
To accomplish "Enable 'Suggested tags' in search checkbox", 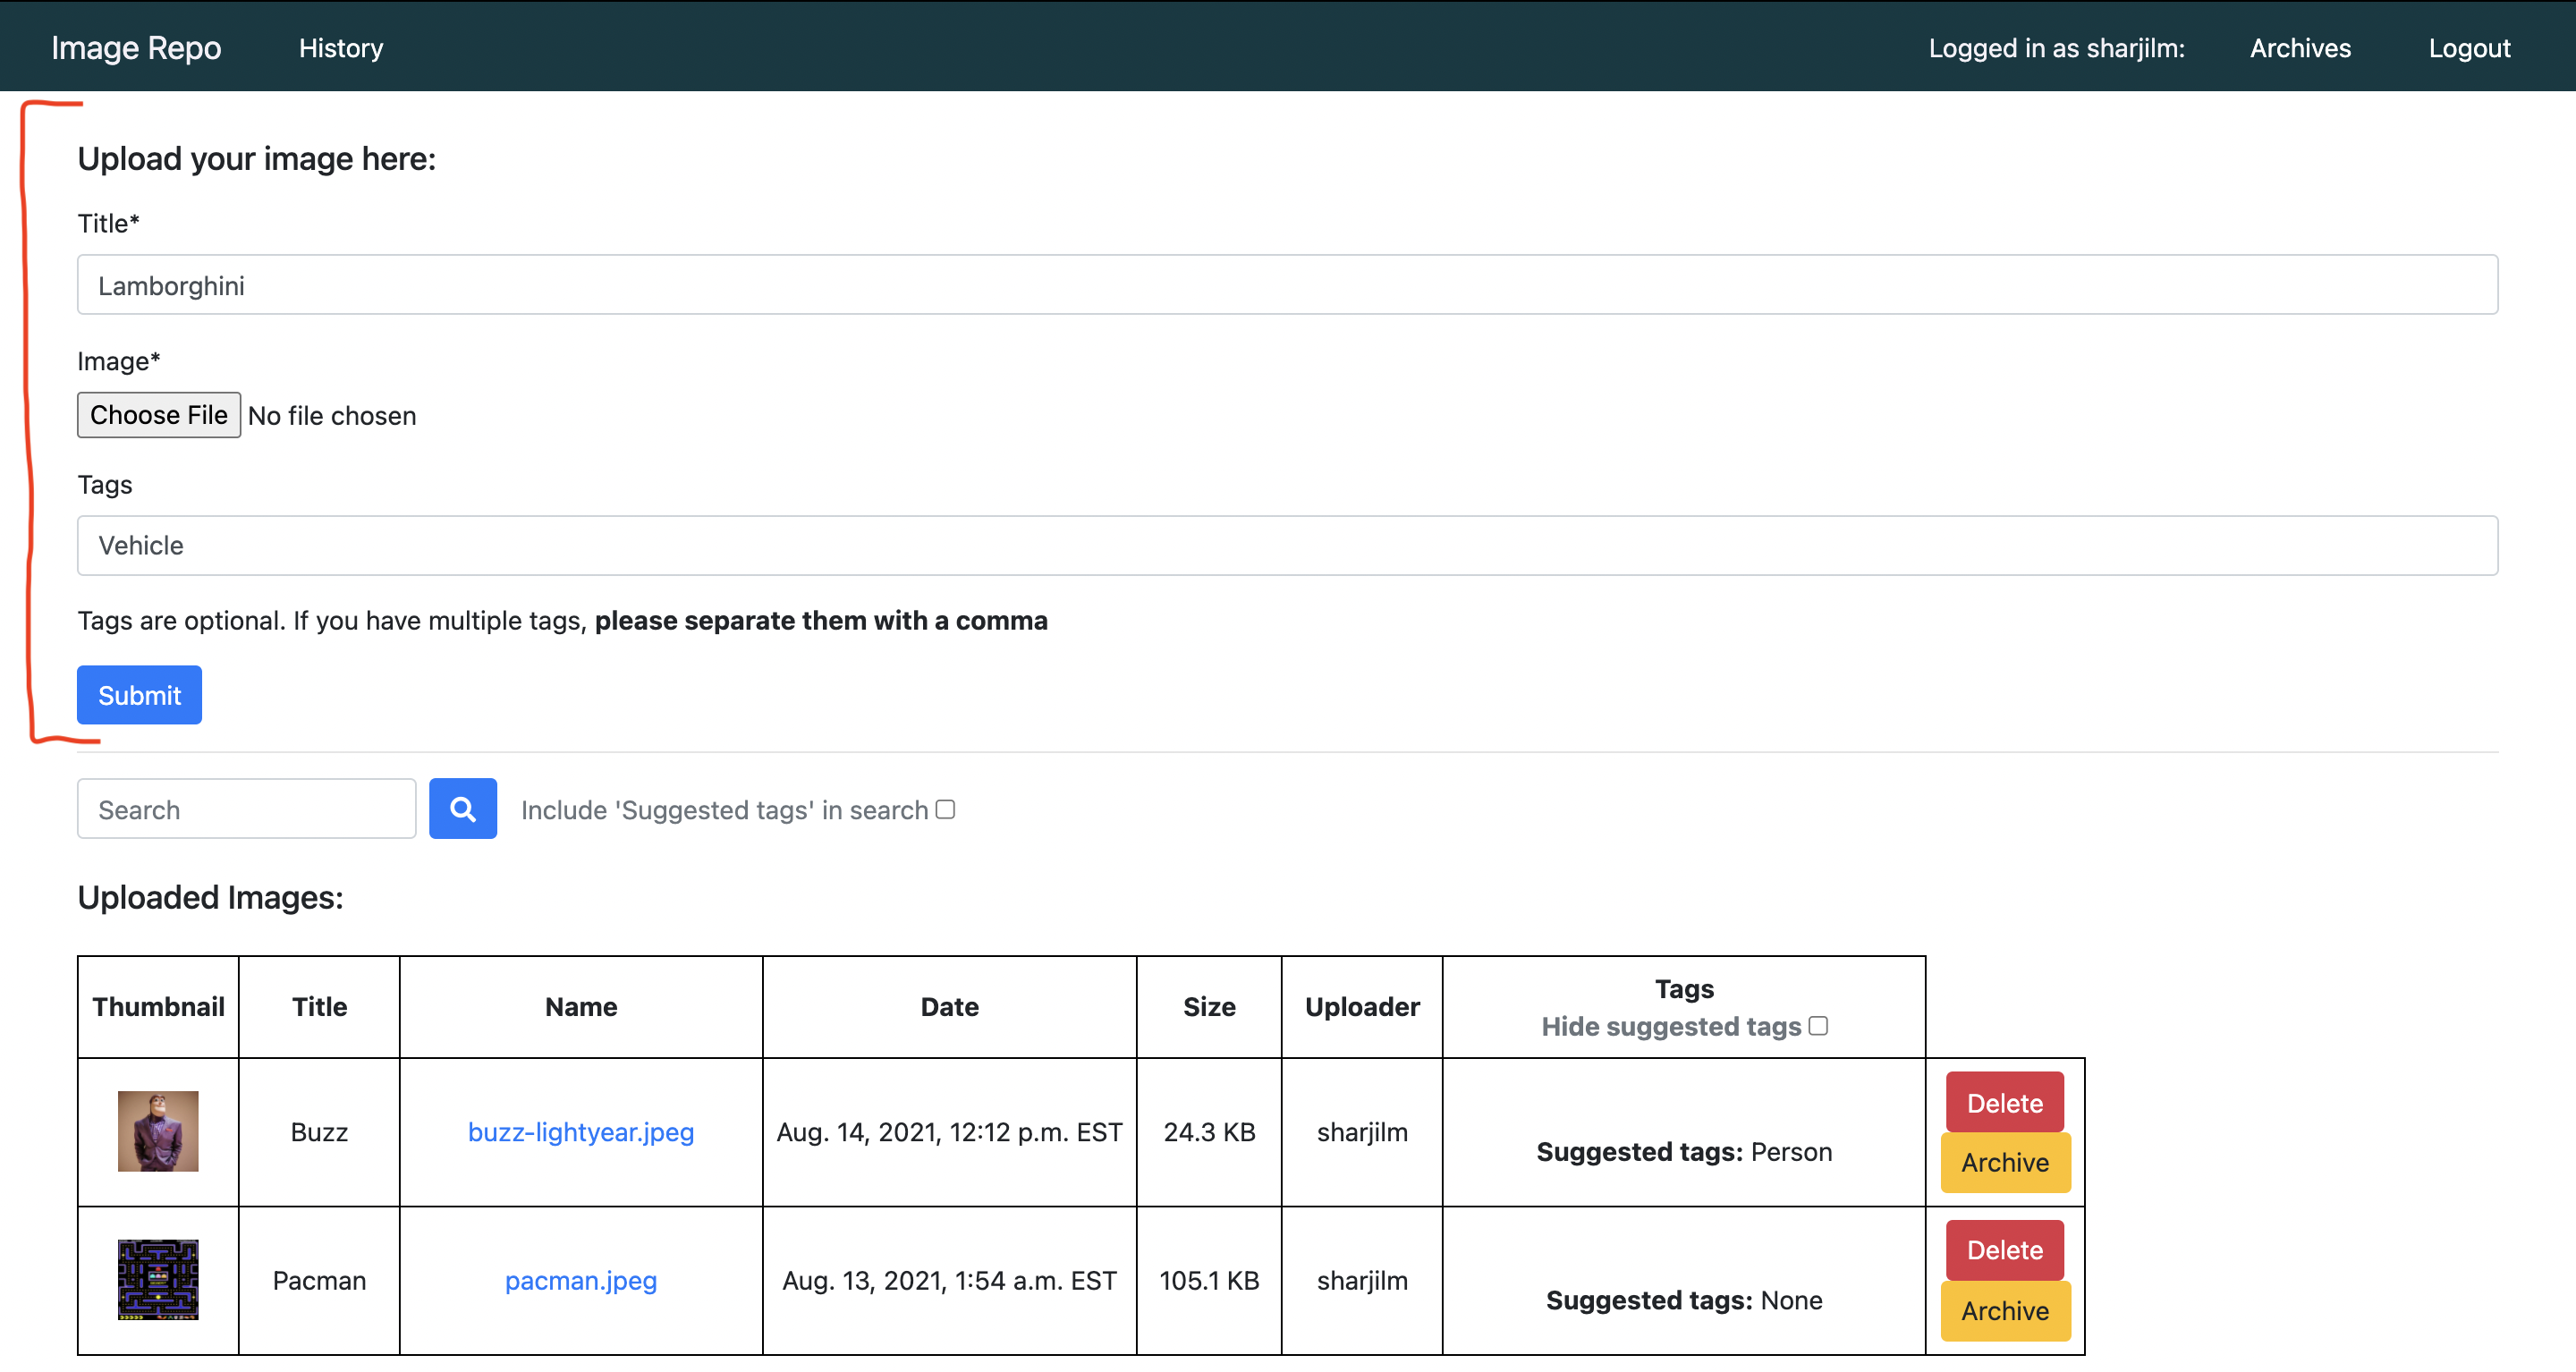I will click(x=945, y=809).
